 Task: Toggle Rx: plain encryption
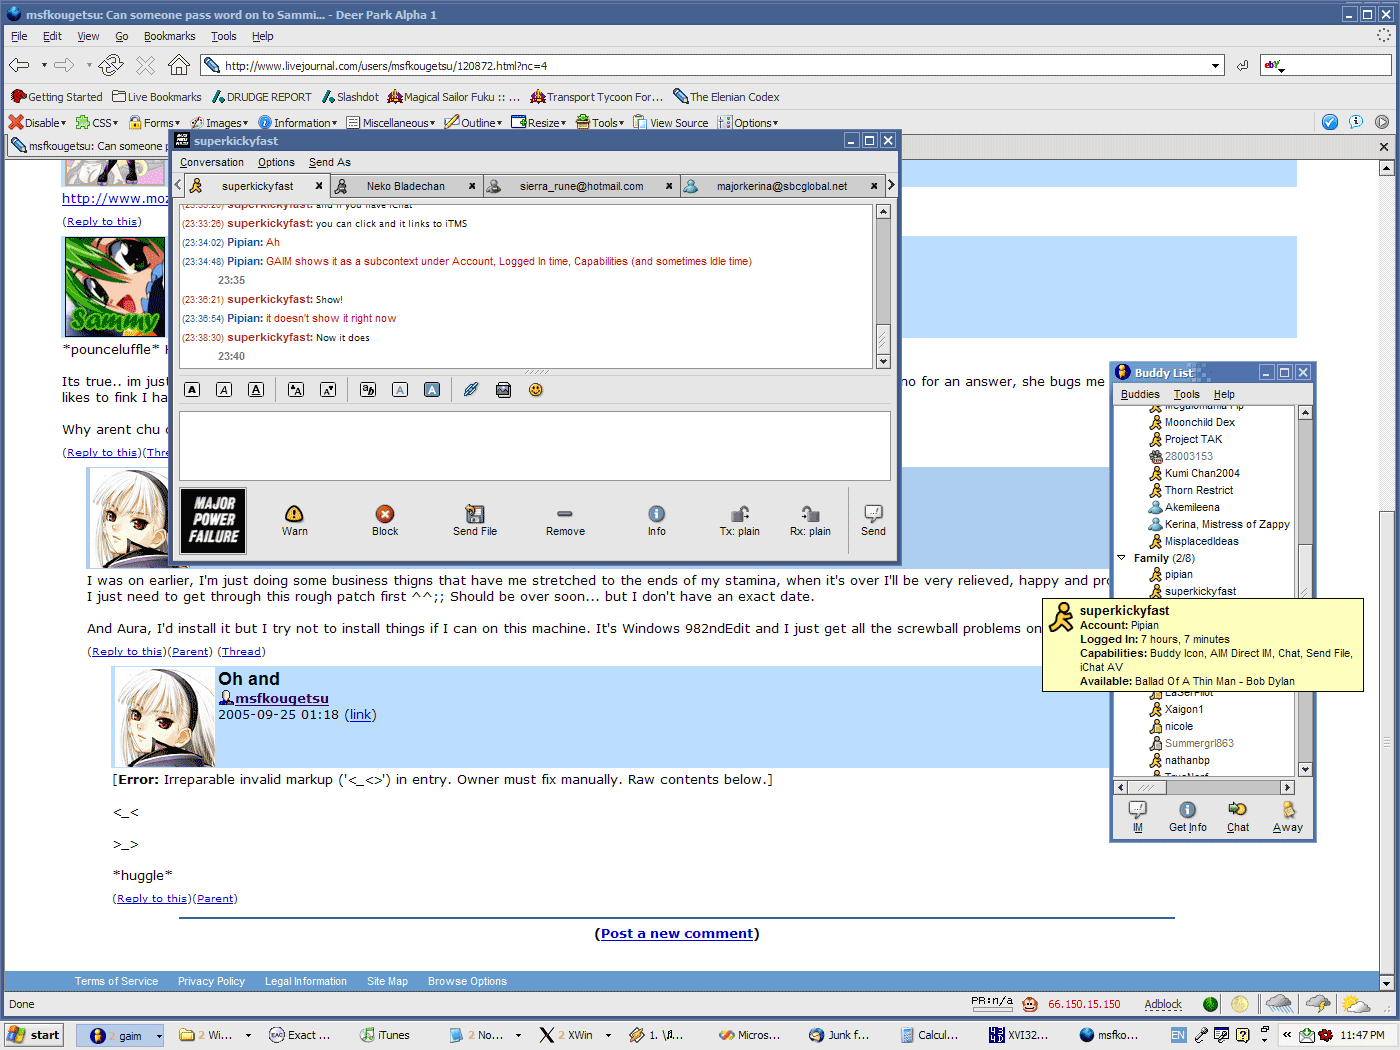pos(810,521)
